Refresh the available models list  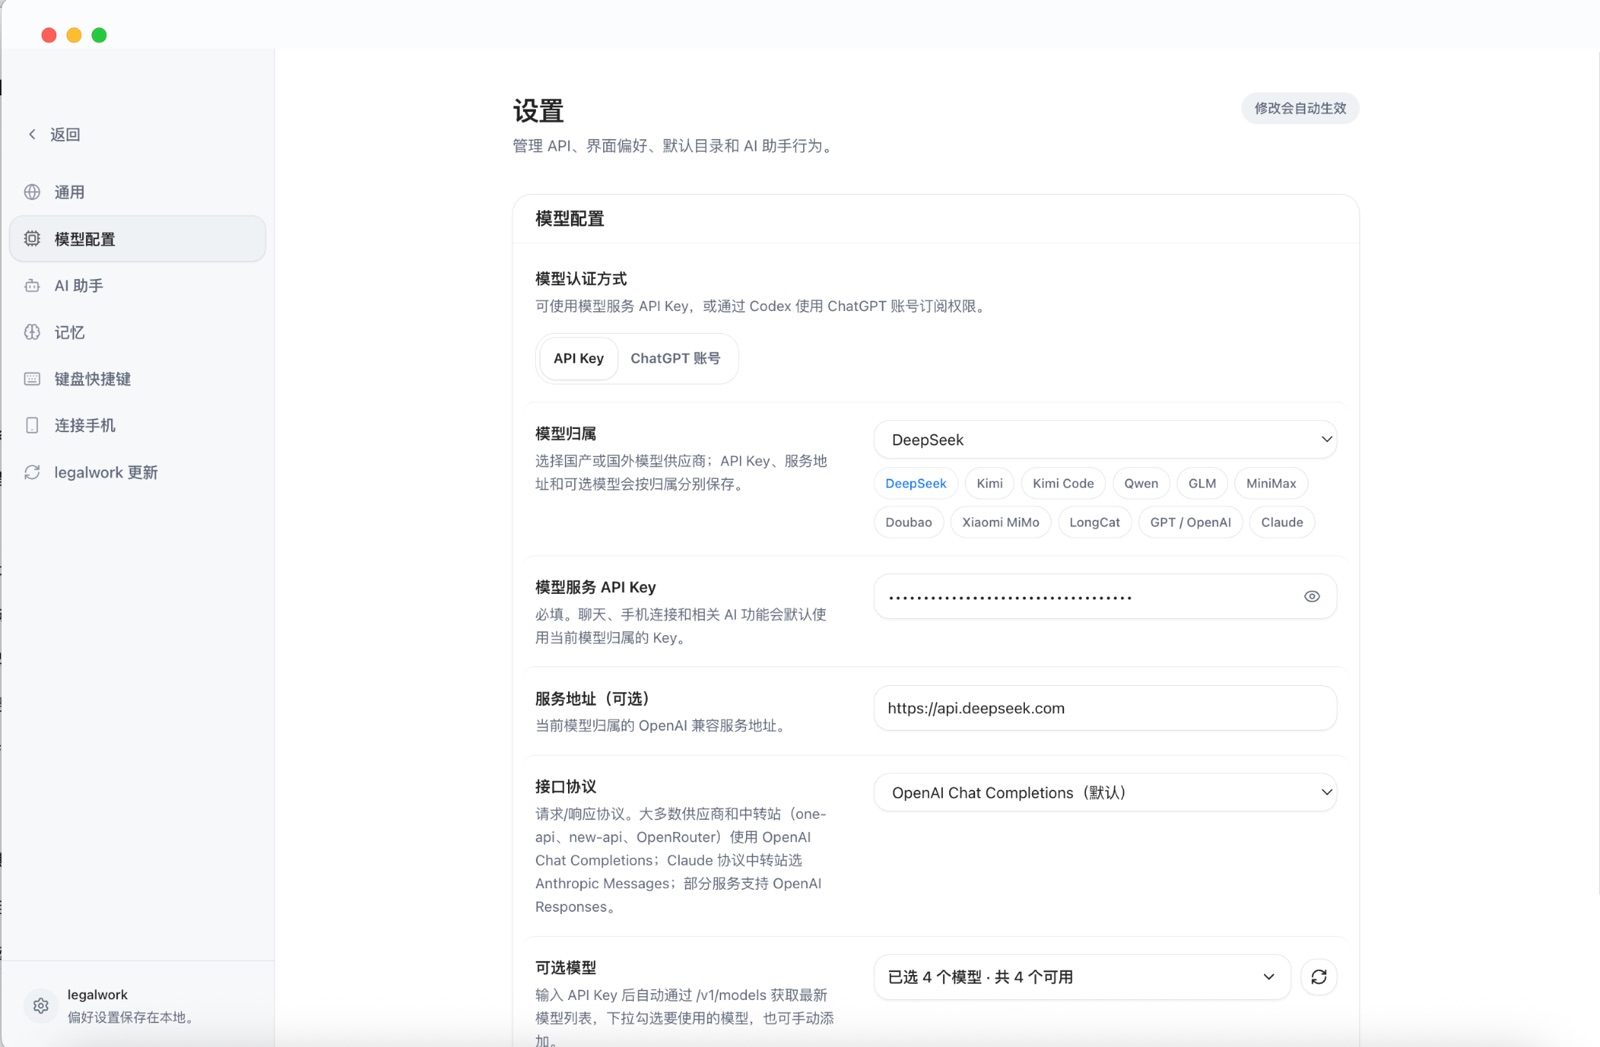tap(1319, 977)
